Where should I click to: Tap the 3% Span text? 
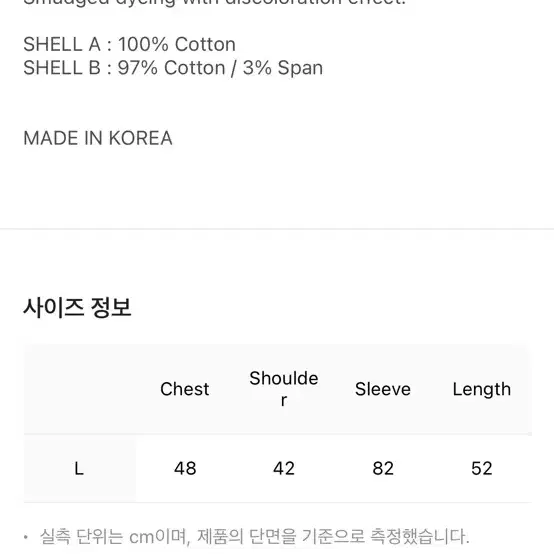[283, 67]
